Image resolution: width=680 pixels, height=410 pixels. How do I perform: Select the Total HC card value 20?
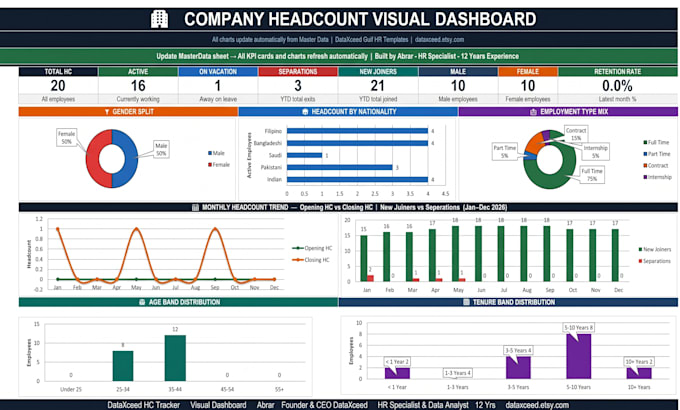[58, 86]
